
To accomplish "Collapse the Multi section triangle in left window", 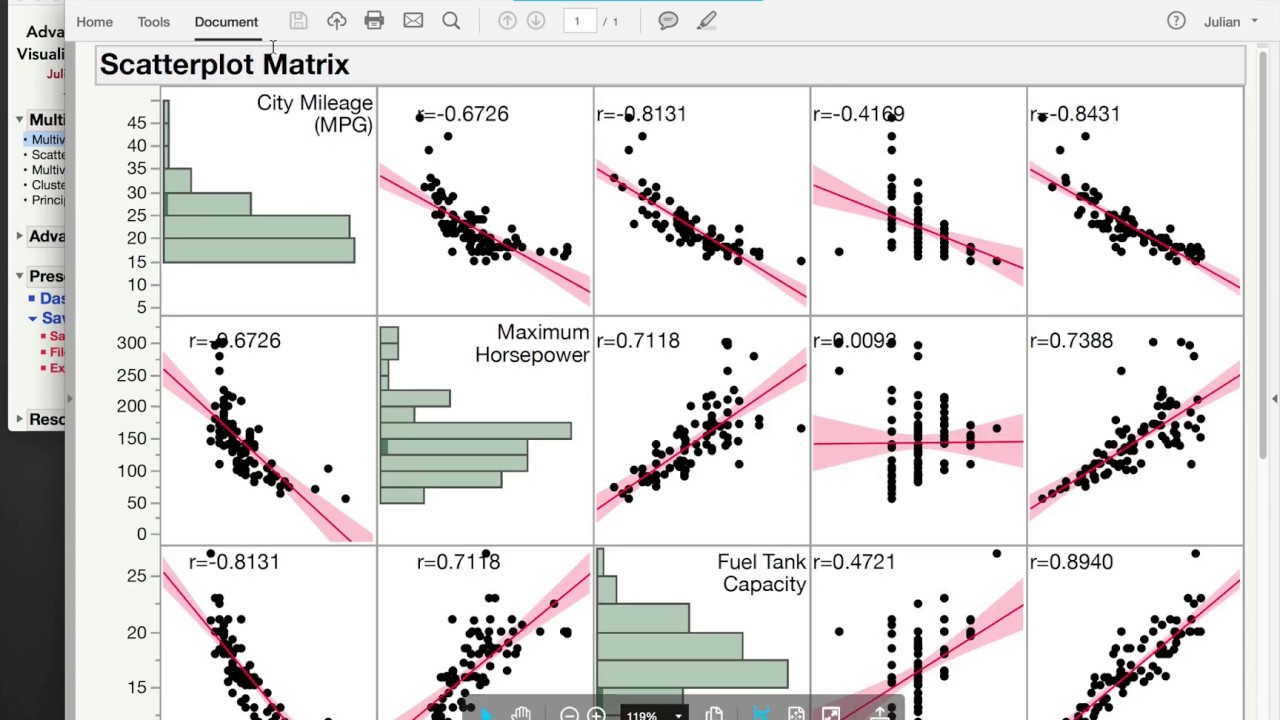I will pyautogui.click(x=19, y=119).
